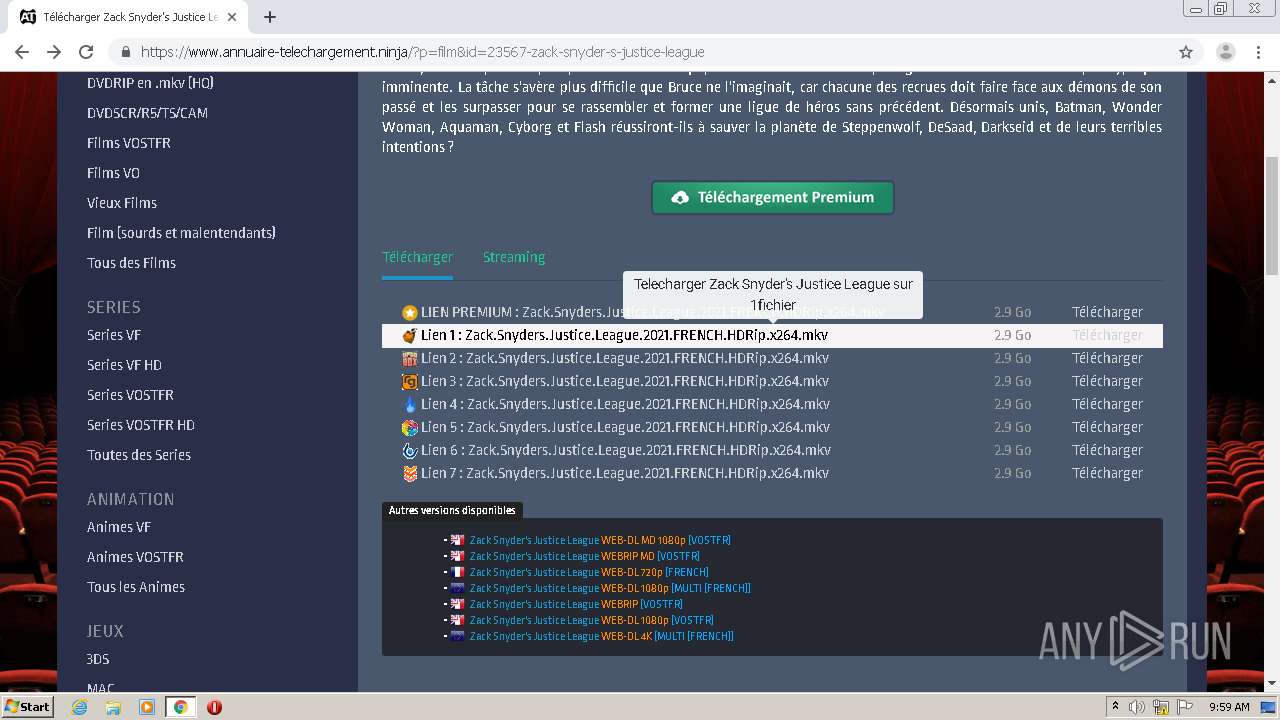Open Animes VOSTFR sidebar link
This screenshot has width=1280, height=720.
[x=135, y=557]
